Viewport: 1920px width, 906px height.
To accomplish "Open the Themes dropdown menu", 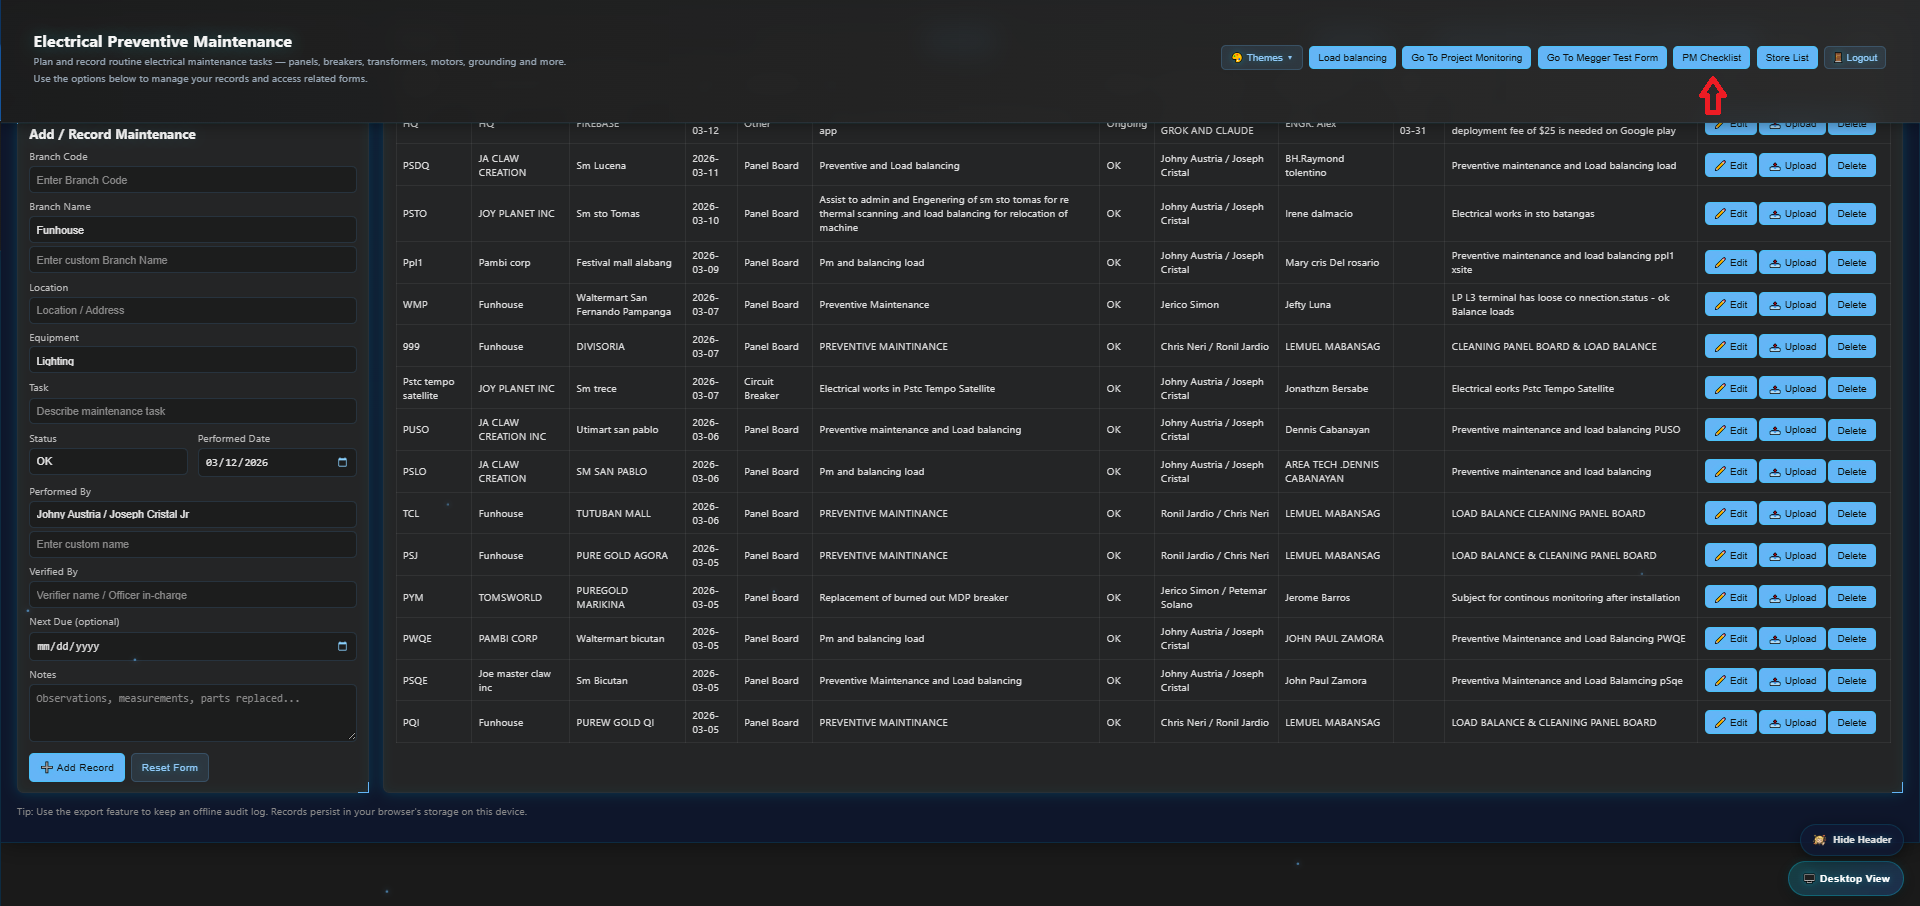I will click(x=1261, y=58).
